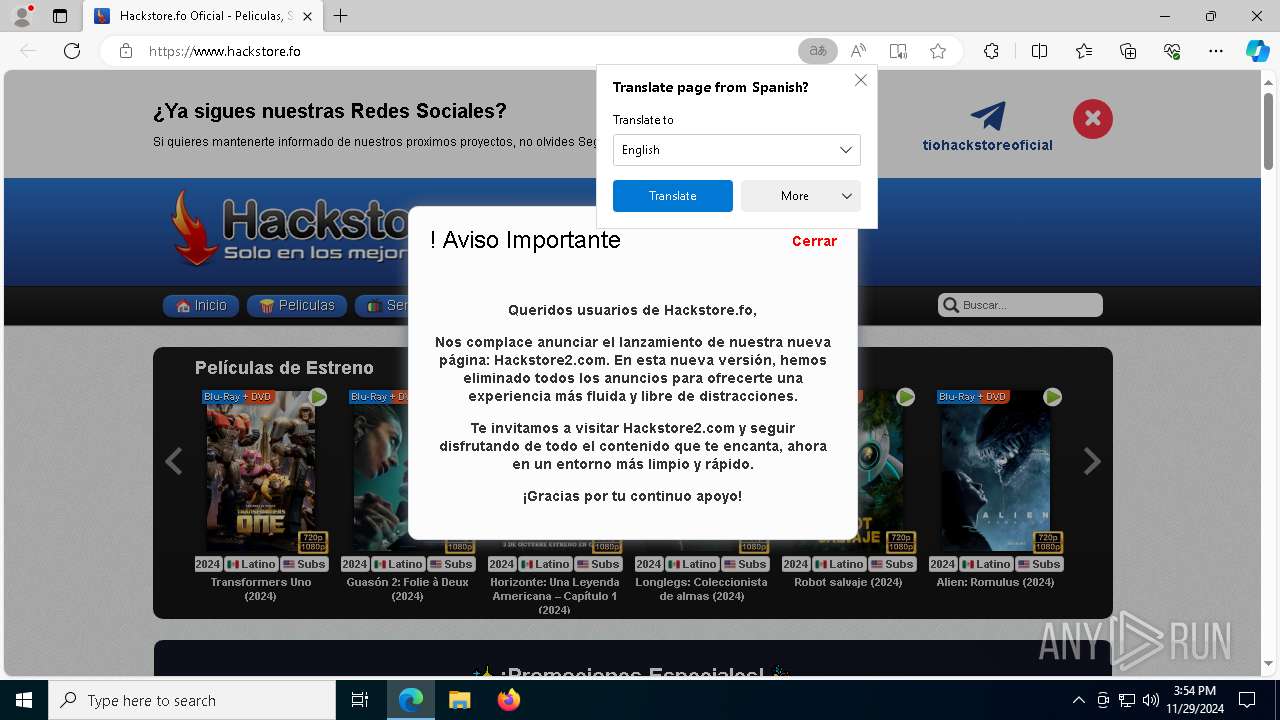Click Transformers Uno (2024) title

pyautogui.click(x=261, y=589)
